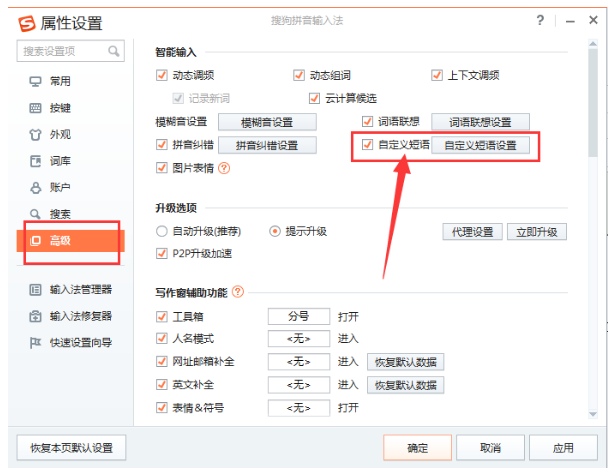Click the 模糊音设置 button
The height and width of the screenshot is (474, 612).
click(267, 123)
